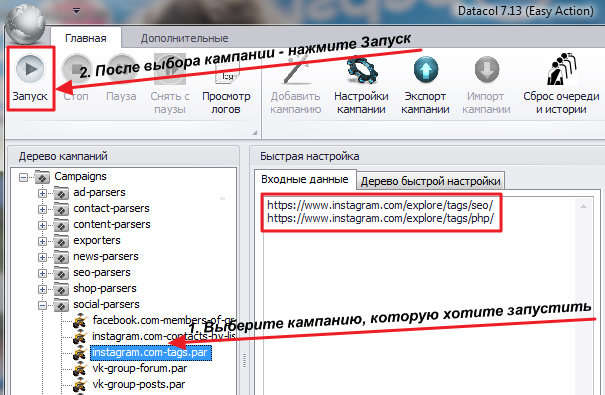Click the tags/php URL line
The height and width of the screenshot is (395, 605).
point(381,218)
